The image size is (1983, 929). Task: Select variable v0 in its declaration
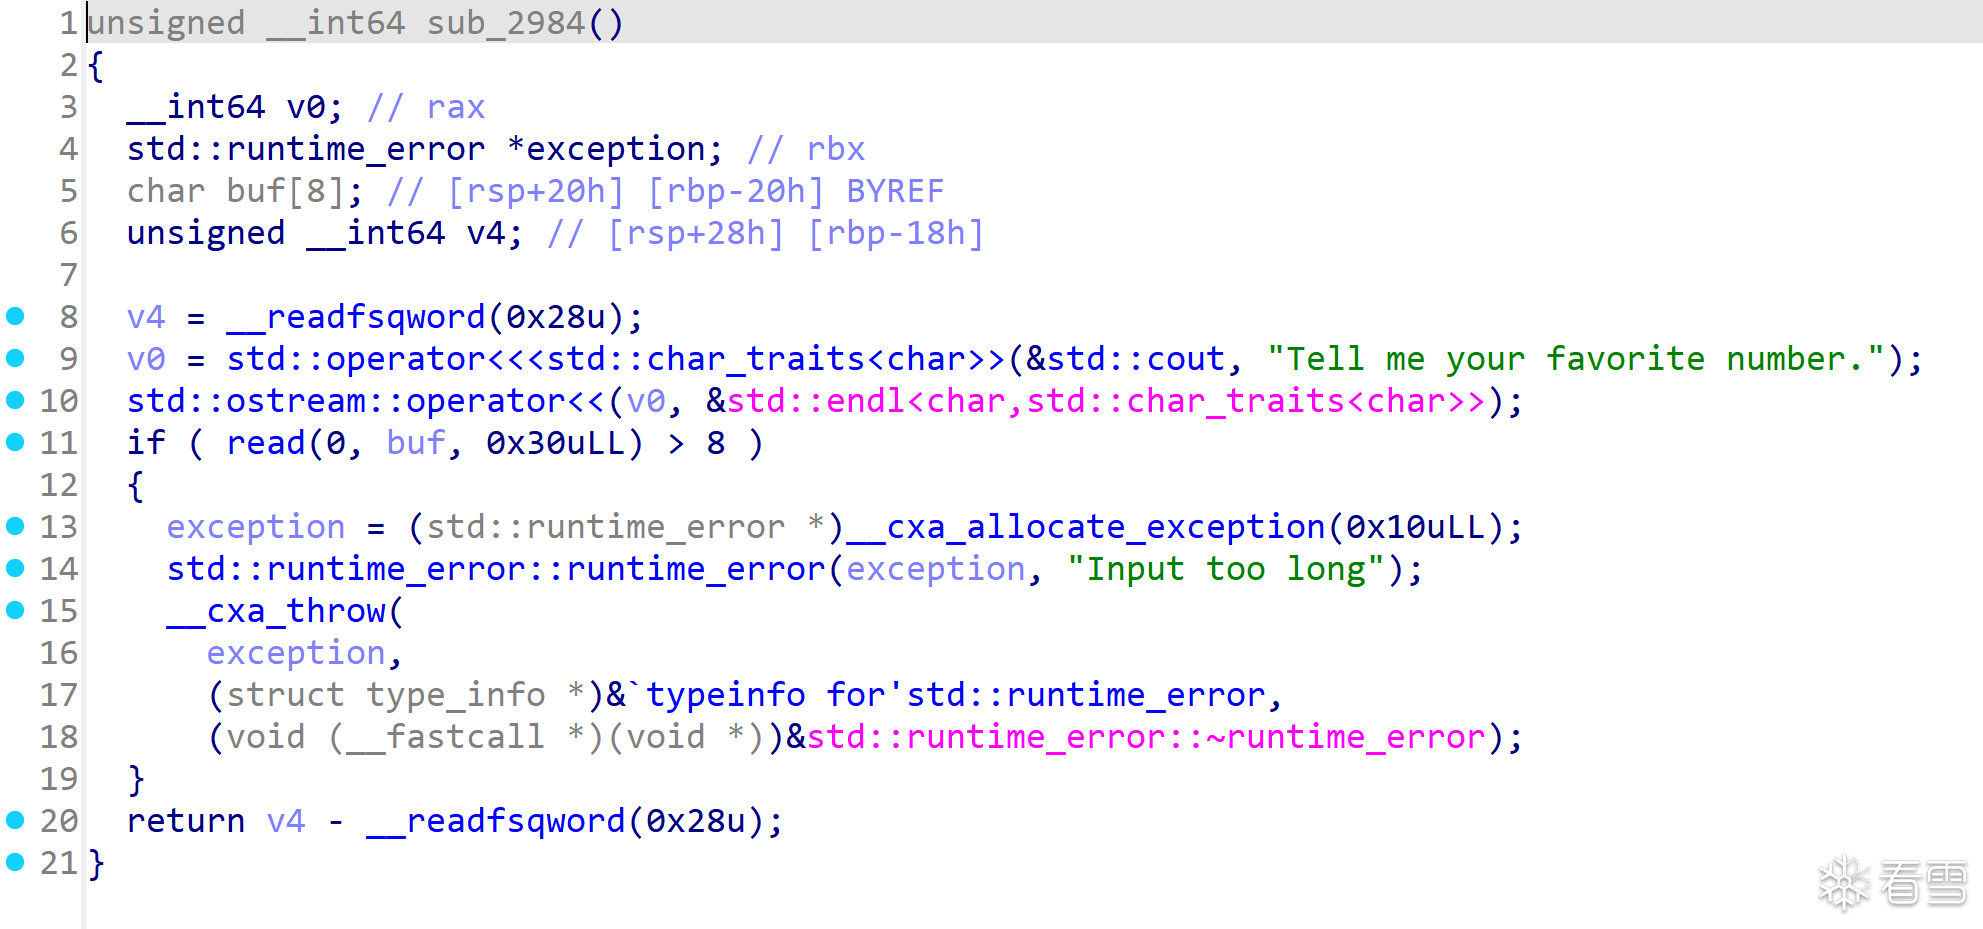pyautogui.click(x=305, y=106)
